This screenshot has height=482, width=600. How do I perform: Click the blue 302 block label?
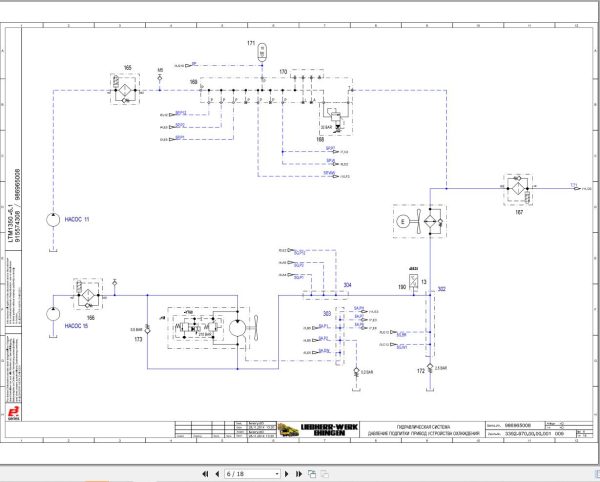pos(441,289)
